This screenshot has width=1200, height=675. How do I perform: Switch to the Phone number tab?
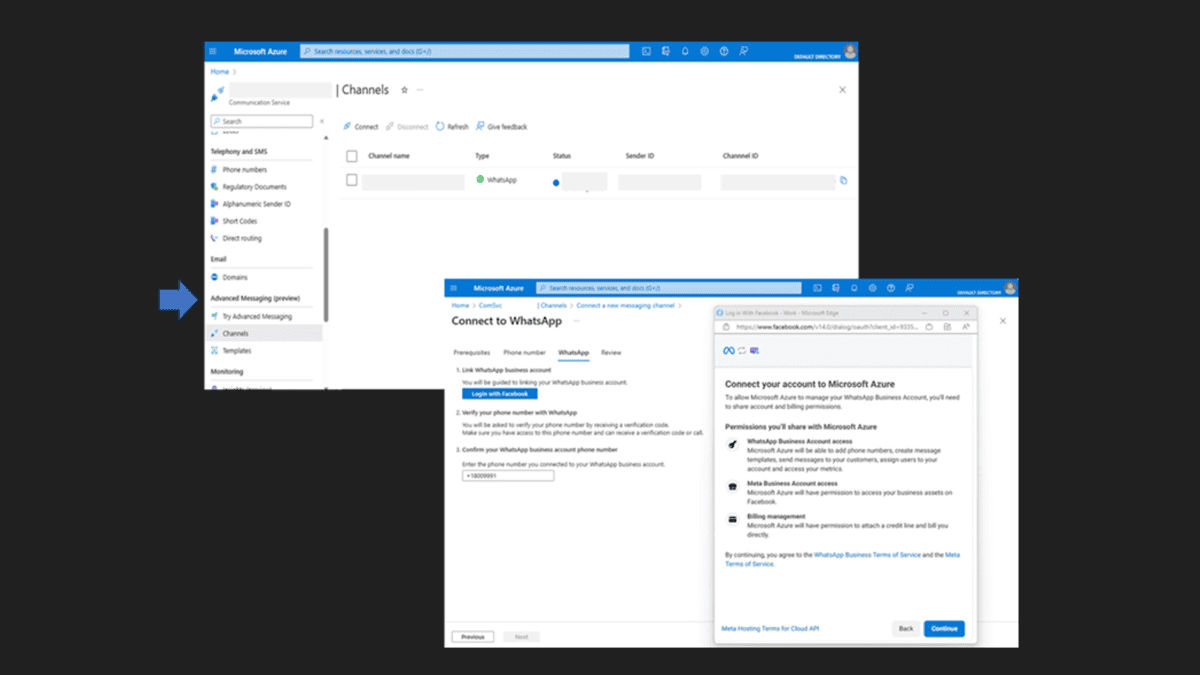(524, 353)
